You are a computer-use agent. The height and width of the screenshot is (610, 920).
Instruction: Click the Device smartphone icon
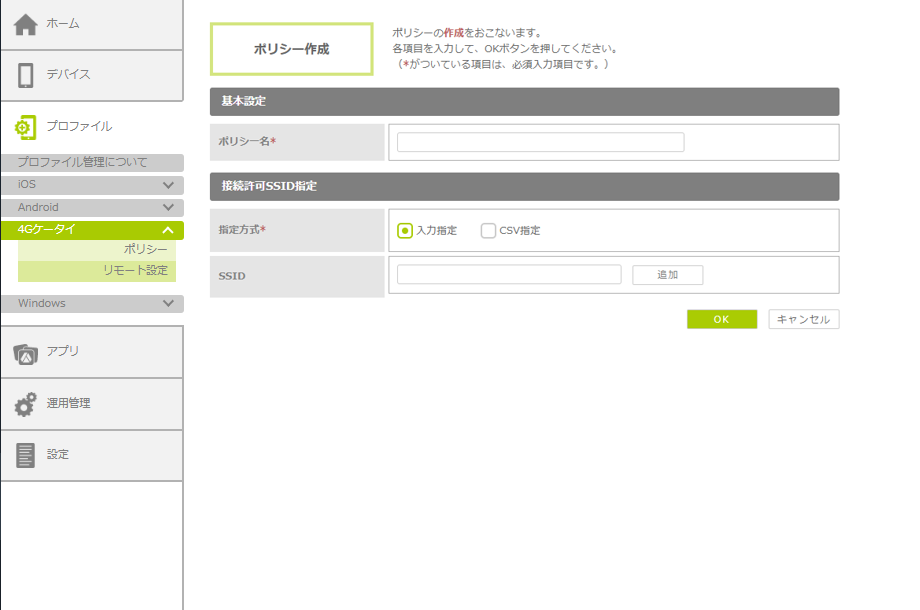[x=26, y=75]
